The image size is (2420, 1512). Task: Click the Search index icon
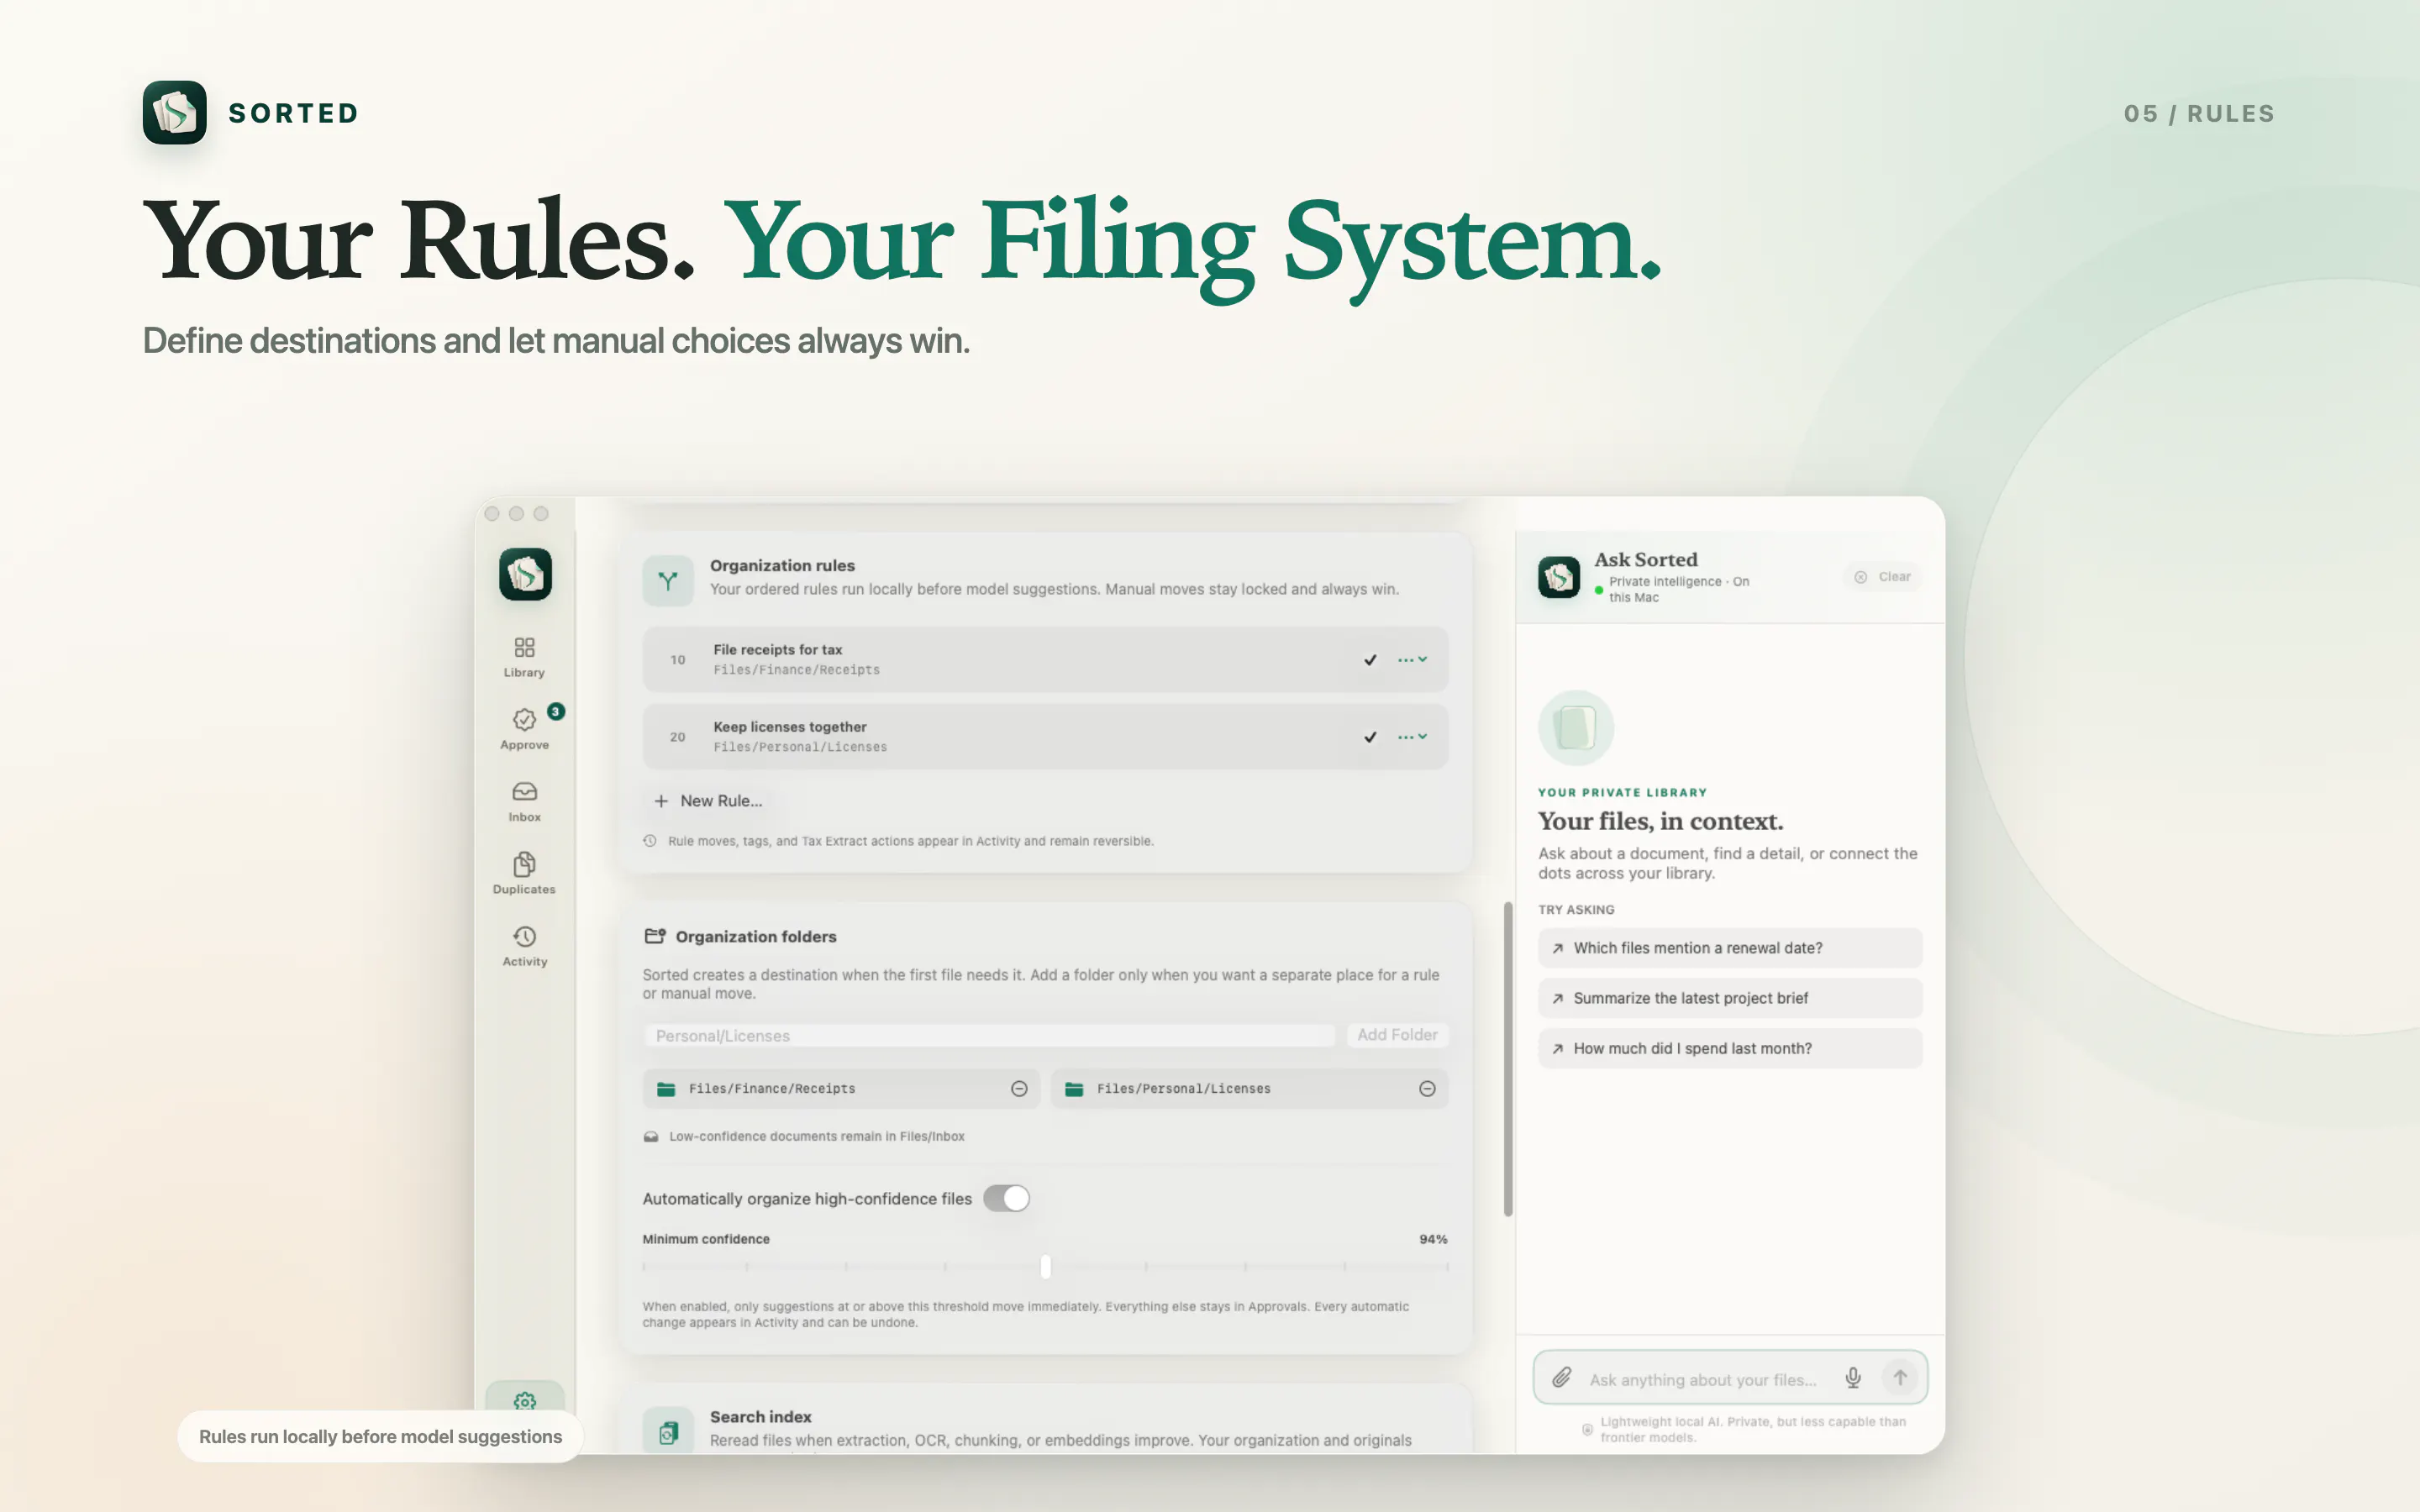click(x=668, y=1432)
